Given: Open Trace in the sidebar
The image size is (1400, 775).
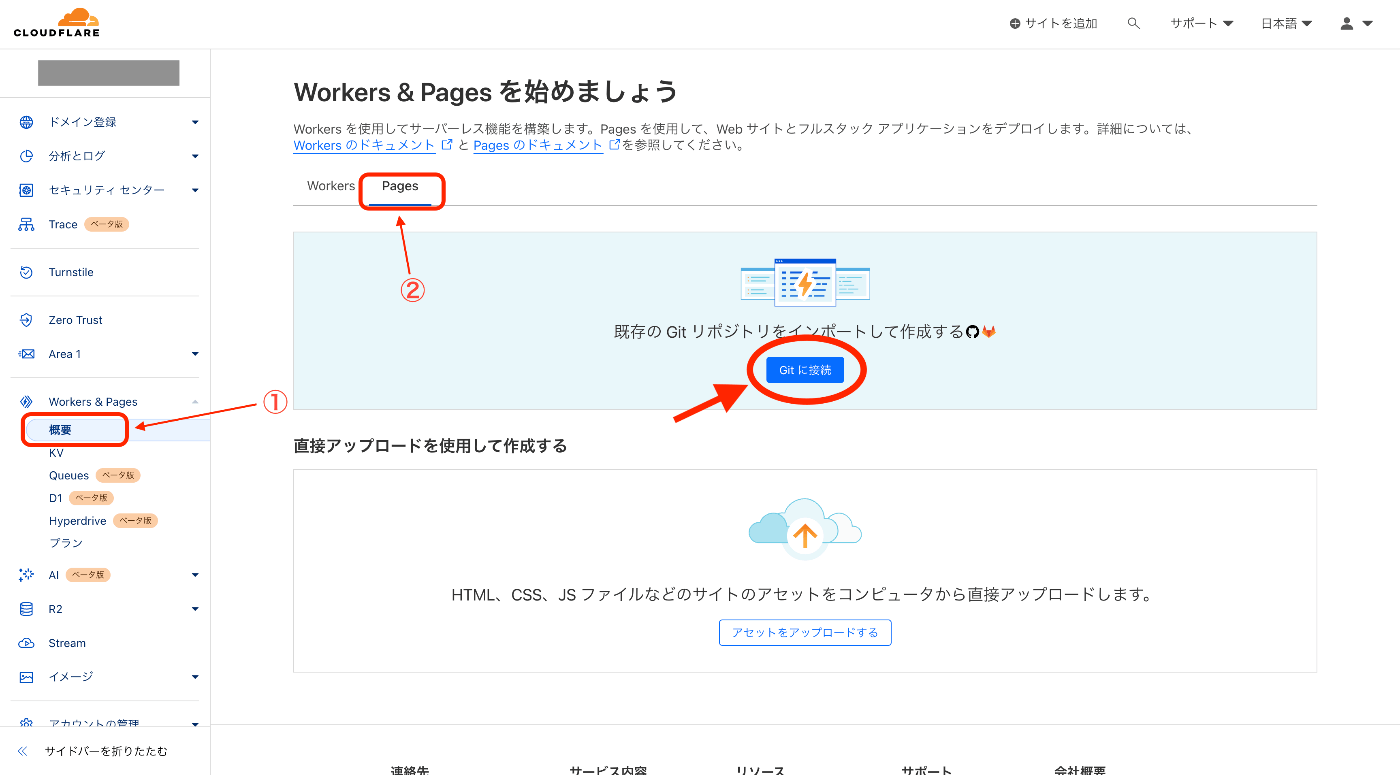Looking at the screenshot, I should point(63,224).
